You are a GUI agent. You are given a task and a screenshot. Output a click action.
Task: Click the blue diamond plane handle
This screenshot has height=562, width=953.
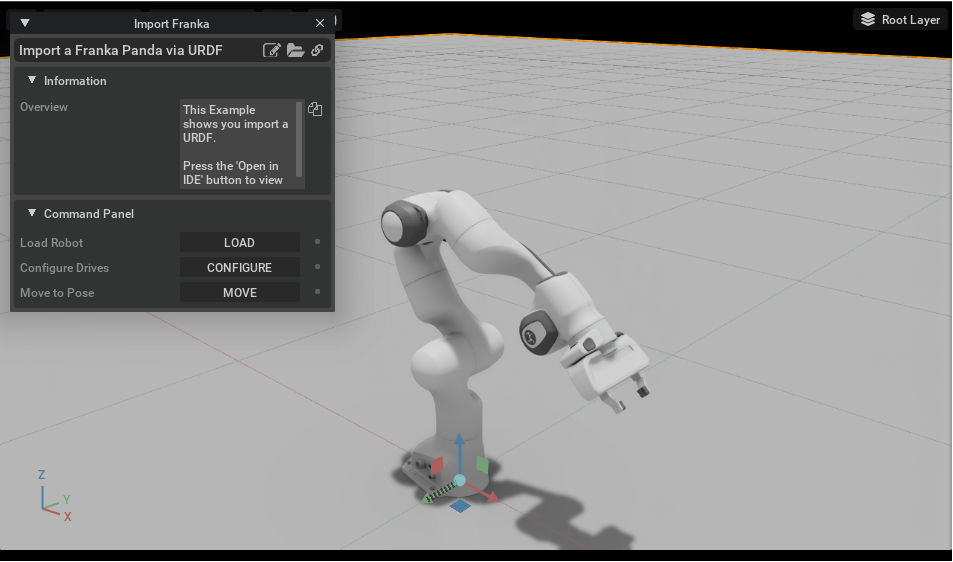point(460,505)
